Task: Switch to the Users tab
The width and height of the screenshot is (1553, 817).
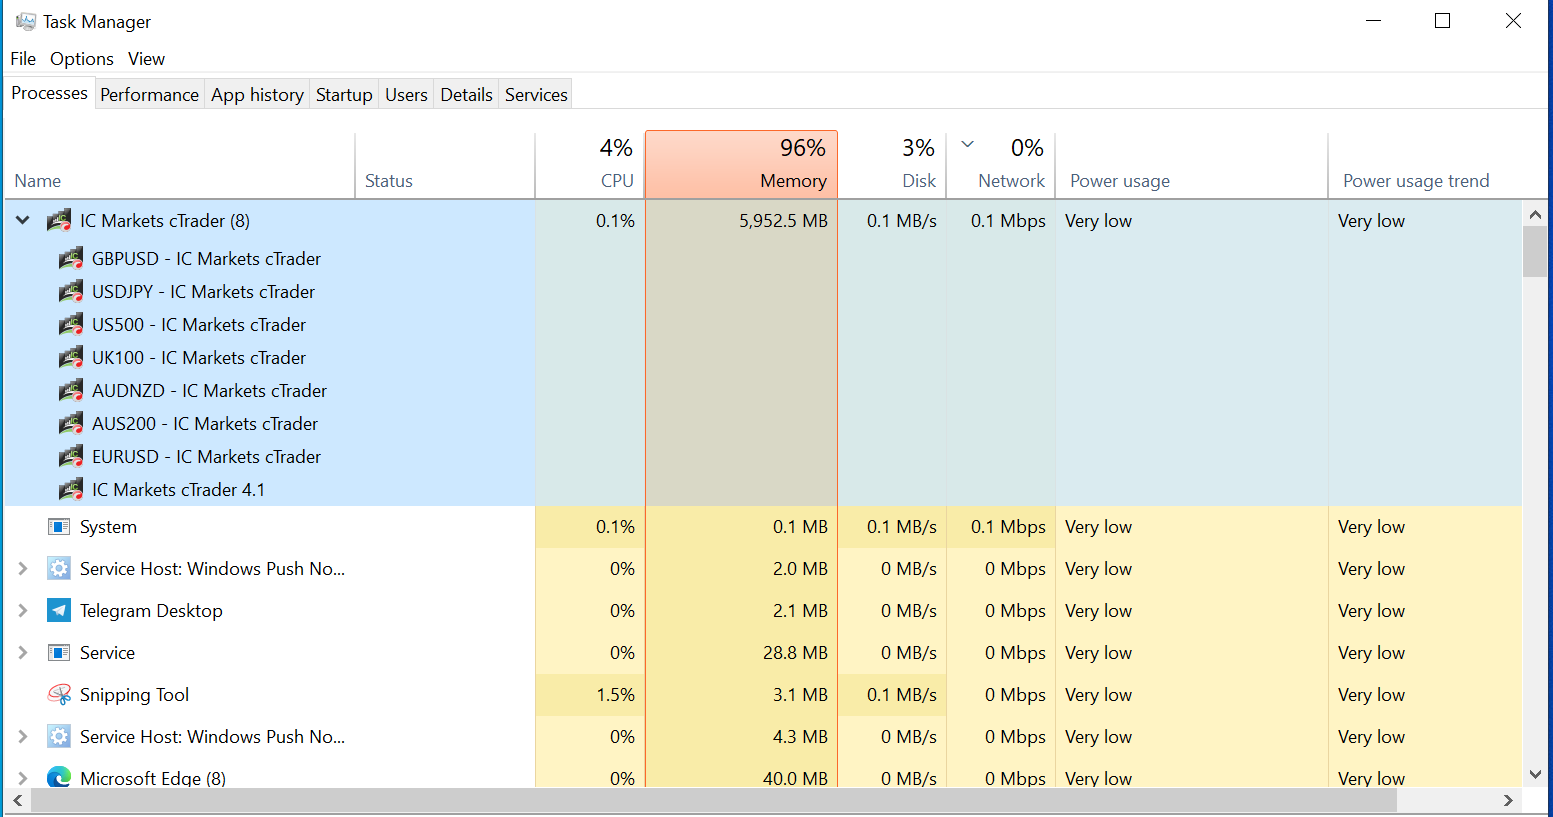Action: click(406, 95)
